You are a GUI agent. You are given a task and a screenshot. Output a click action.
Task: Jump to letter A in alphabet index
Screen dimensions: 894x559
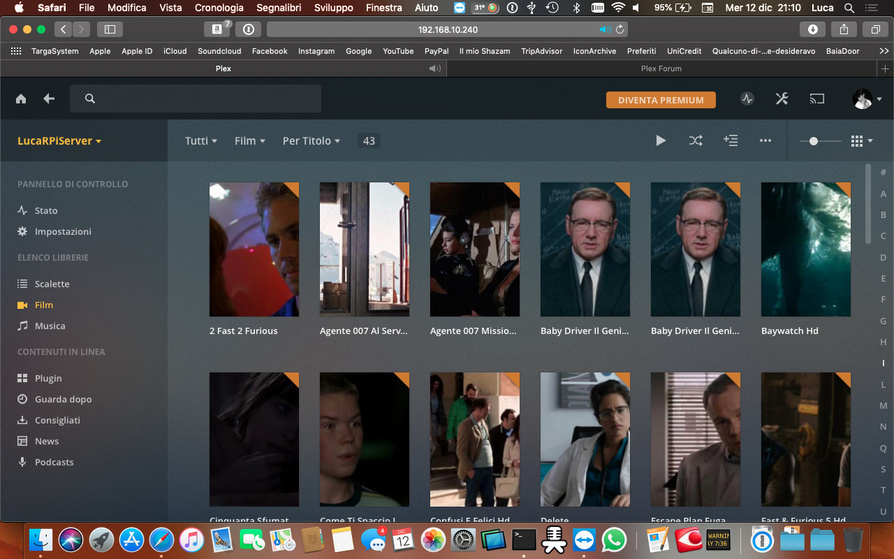(883, 194)
